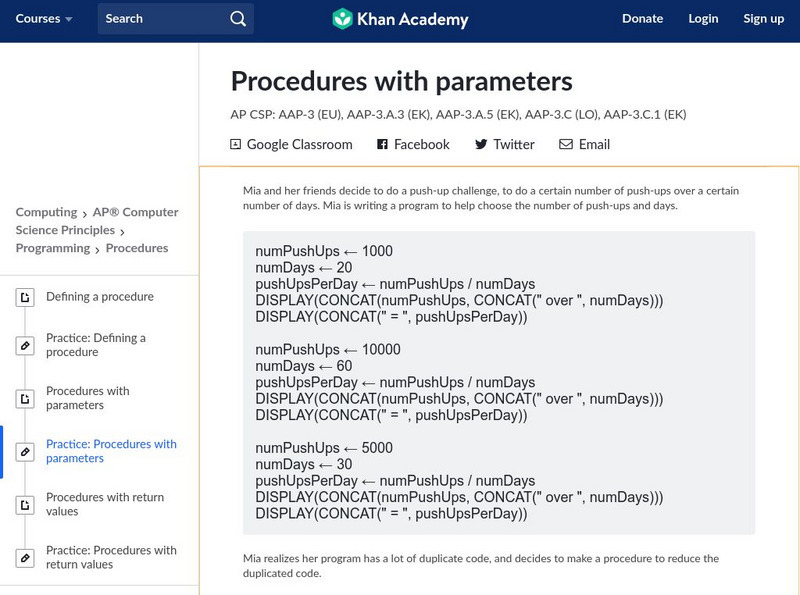Click the Sign up button
This screenshot has width=800, height=595.
click(763, 18)
